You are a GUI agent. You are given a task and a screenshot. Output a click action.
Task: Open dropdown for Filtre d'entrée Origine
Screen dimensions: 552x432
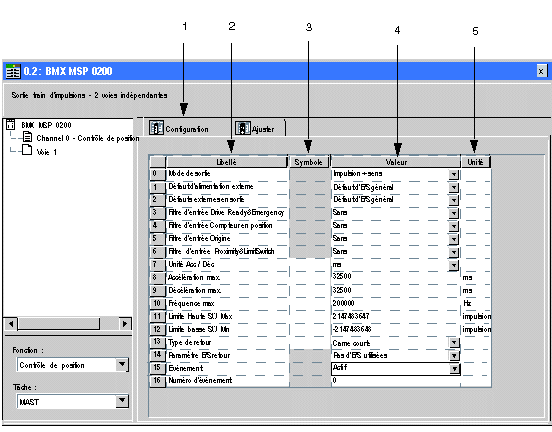tap(454, 239)
